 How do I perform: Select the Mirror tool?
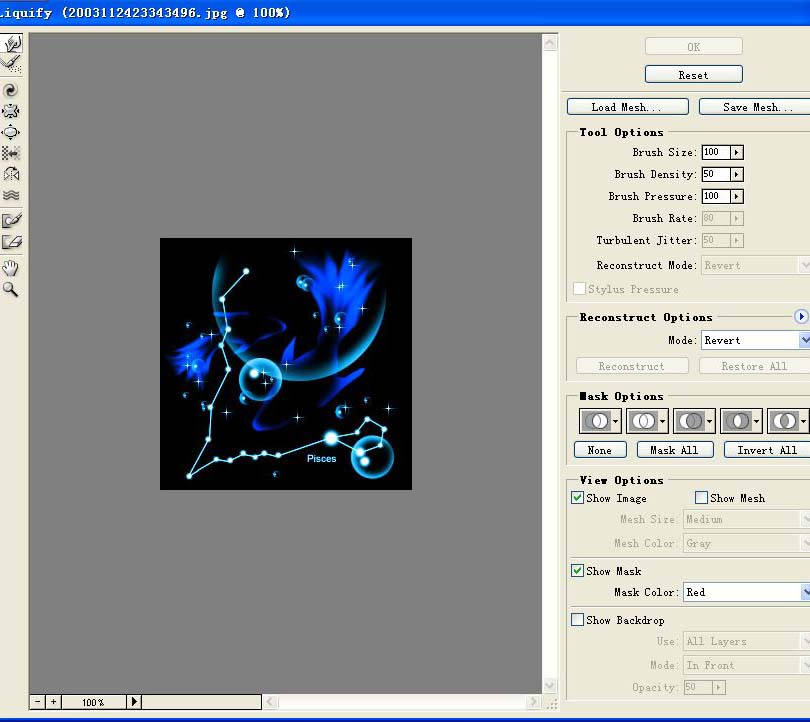click(x=12, y=174)
